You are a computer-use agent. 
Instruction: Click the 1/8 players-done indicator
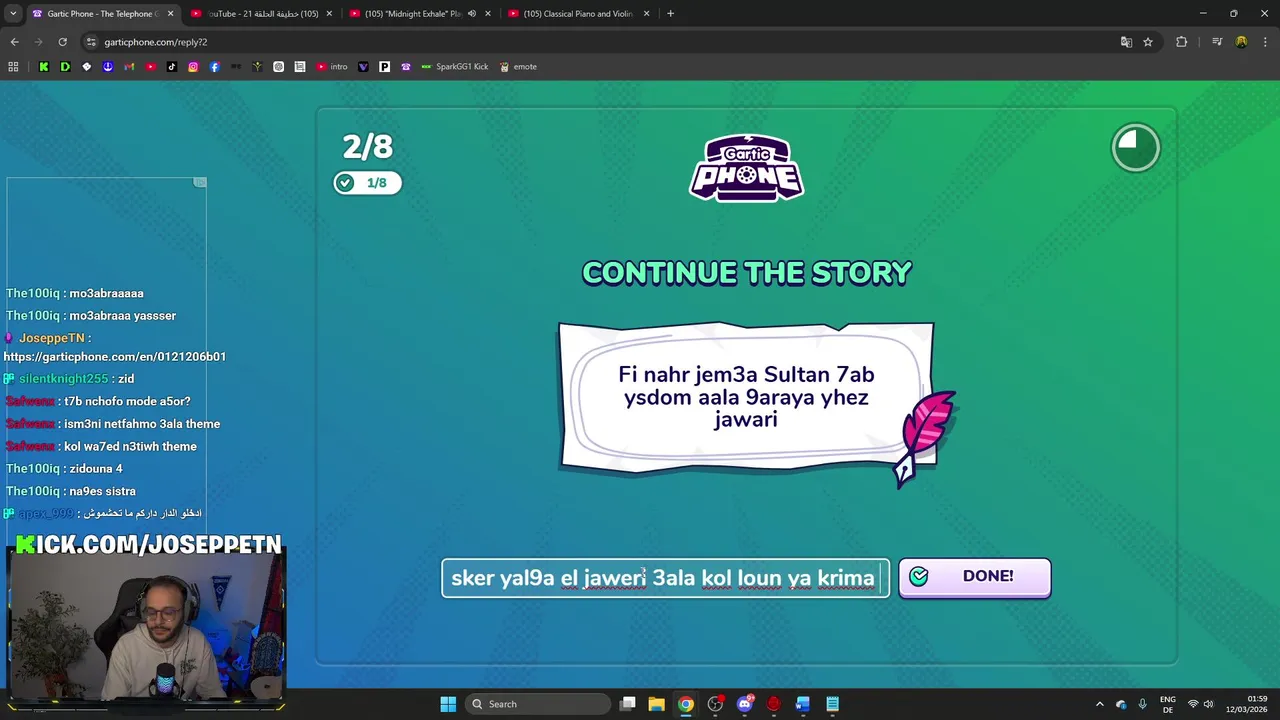point(367,183)
